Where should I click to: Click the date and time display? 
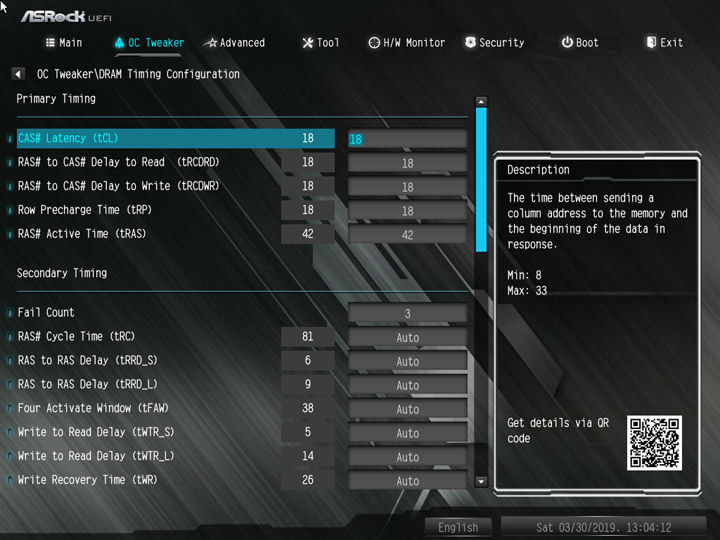603,527
